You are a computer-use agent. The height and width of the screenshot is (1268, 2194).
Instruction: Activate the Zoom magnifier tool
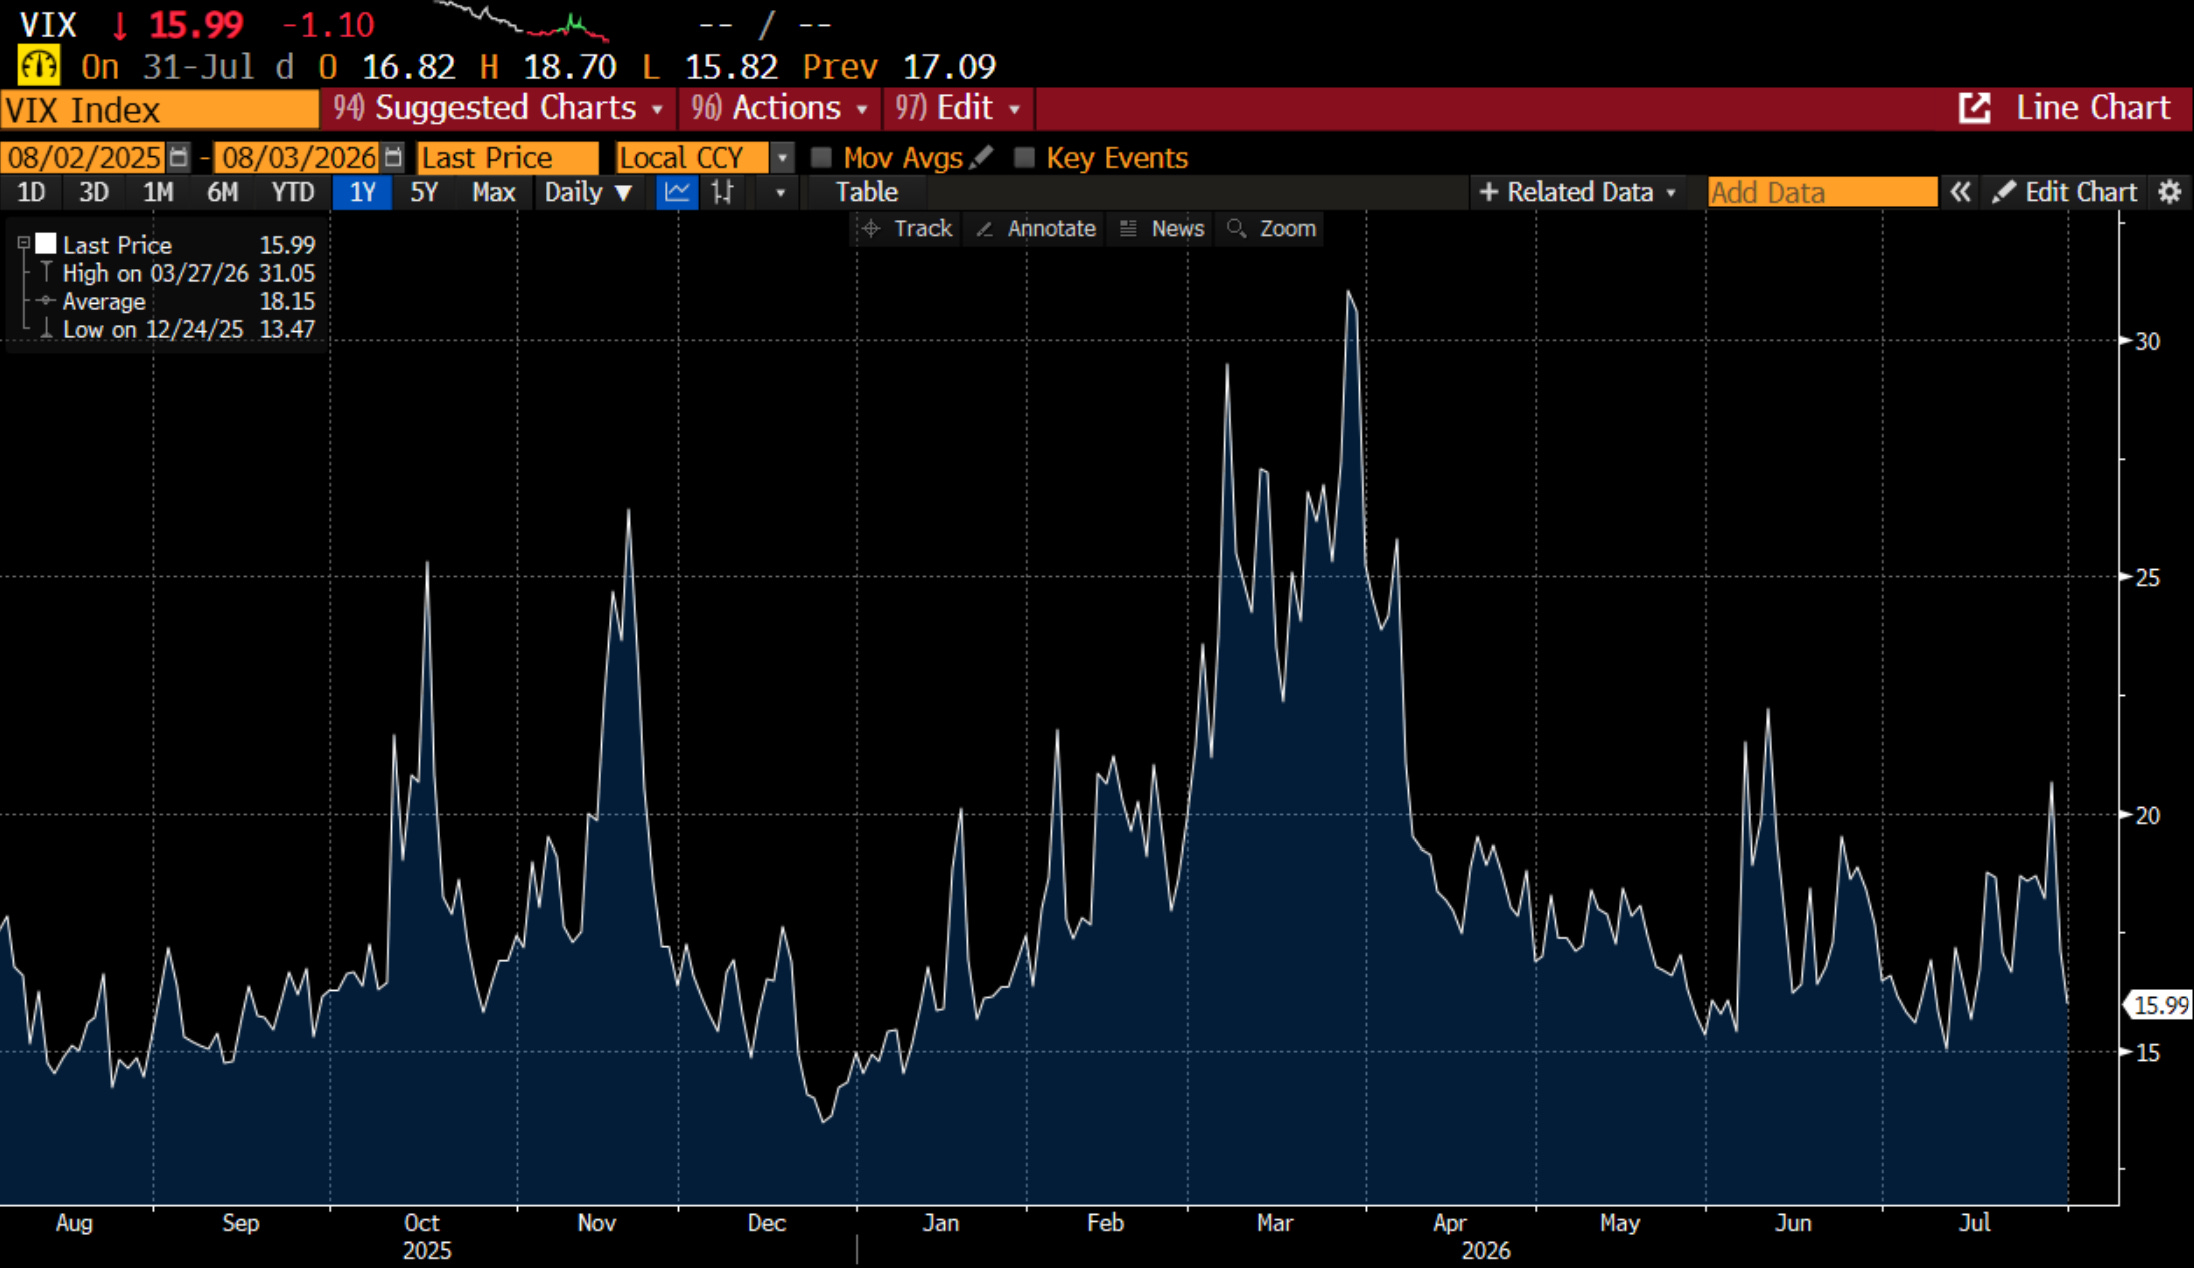pos(1271,228)
